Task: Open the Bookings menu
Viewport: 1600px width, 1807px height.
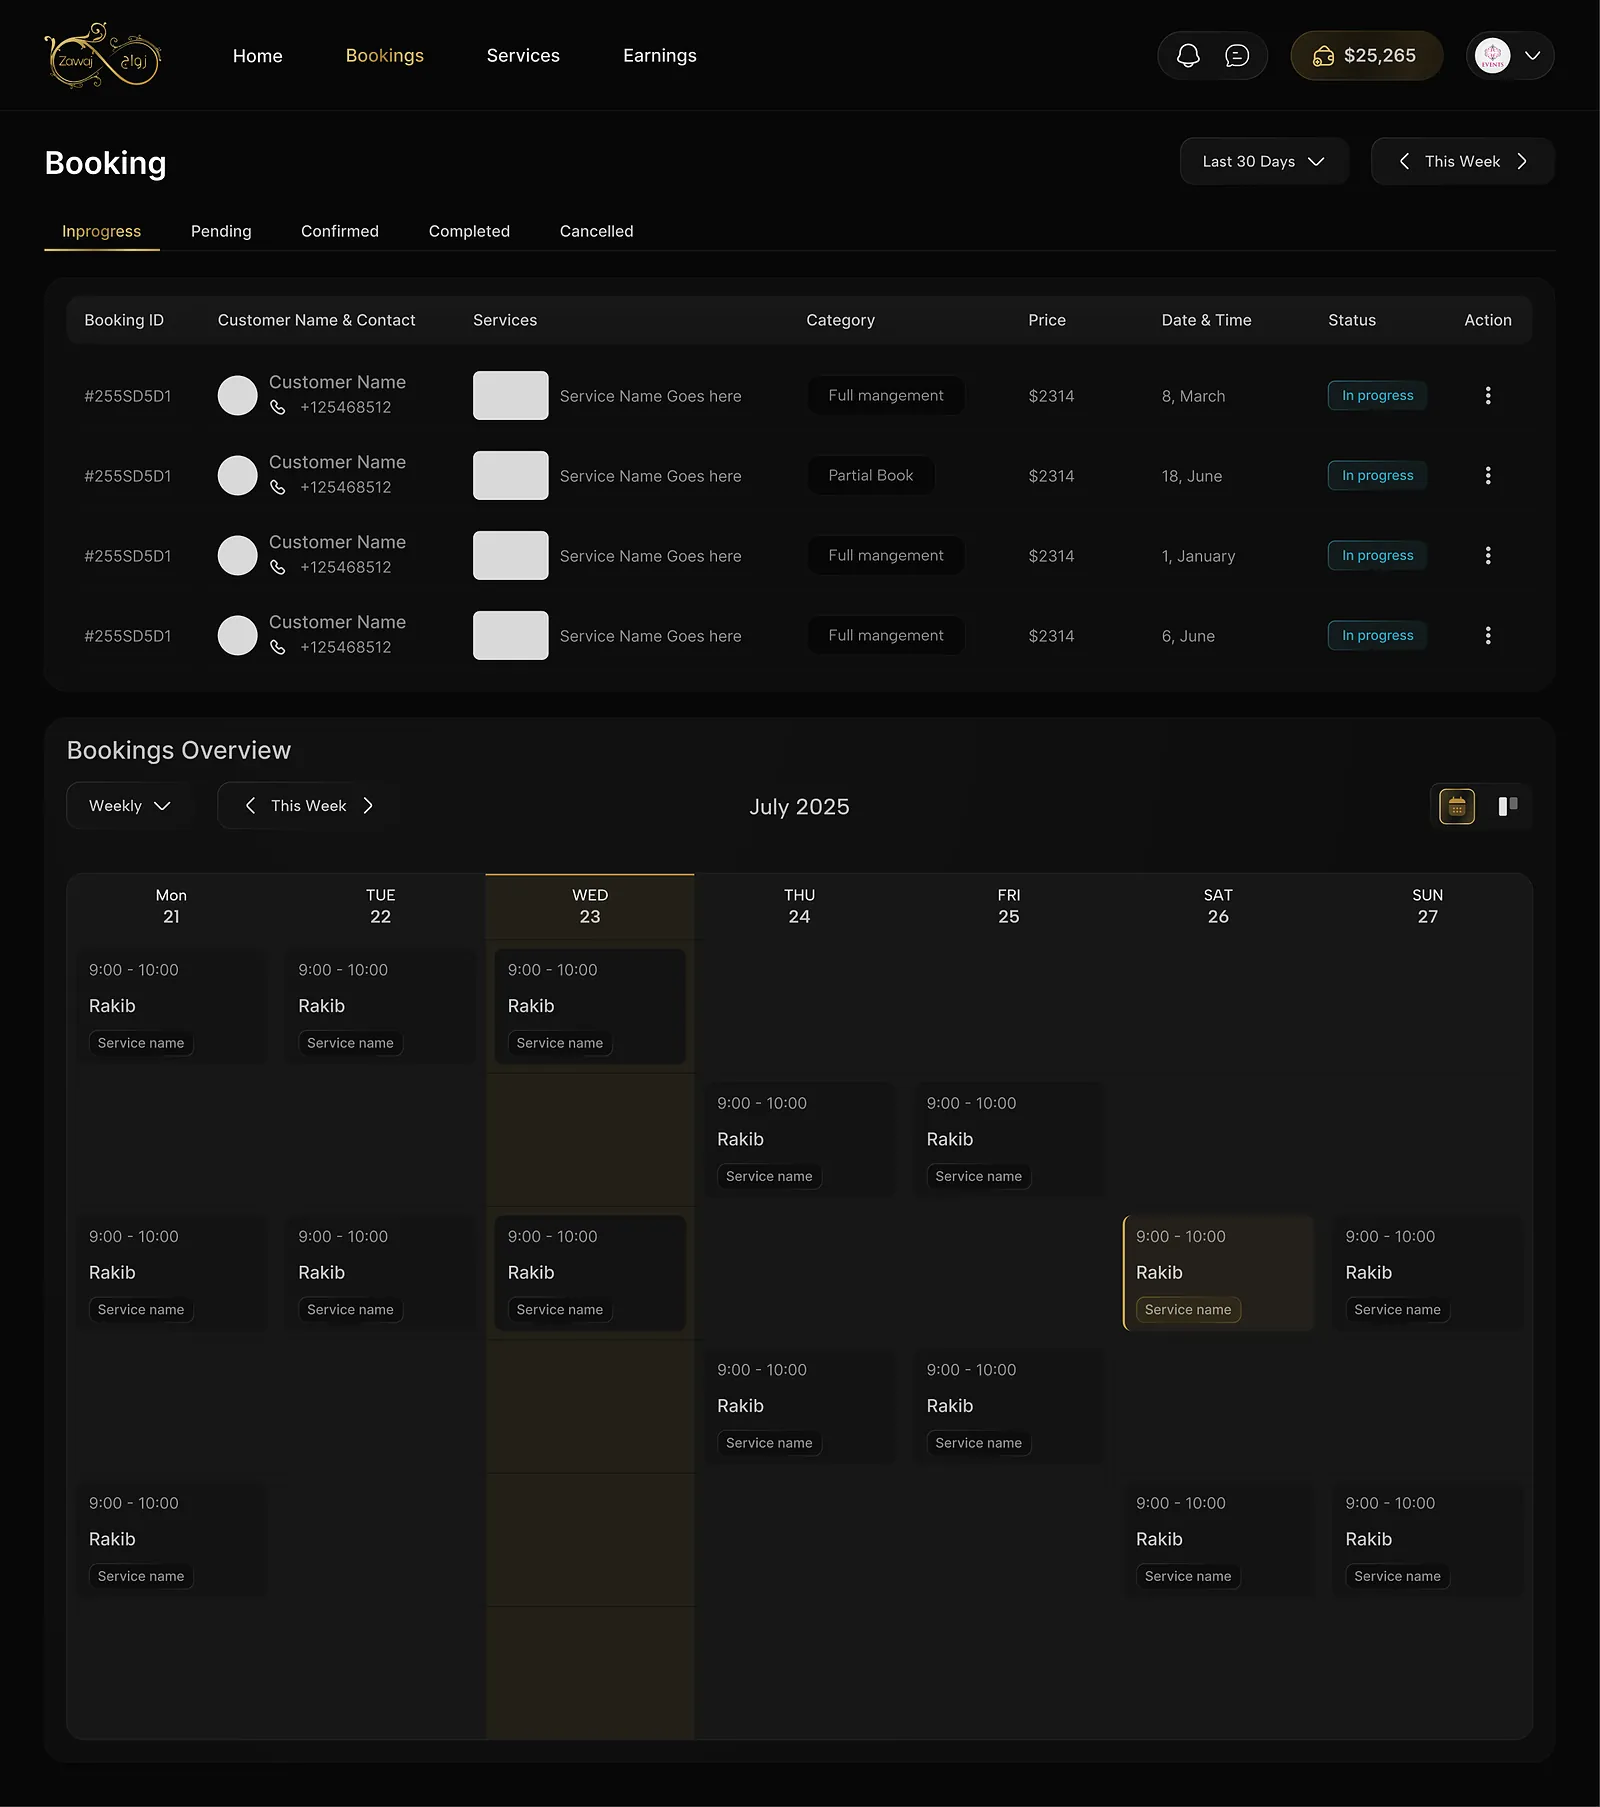Action: click(x=385, y=56)
